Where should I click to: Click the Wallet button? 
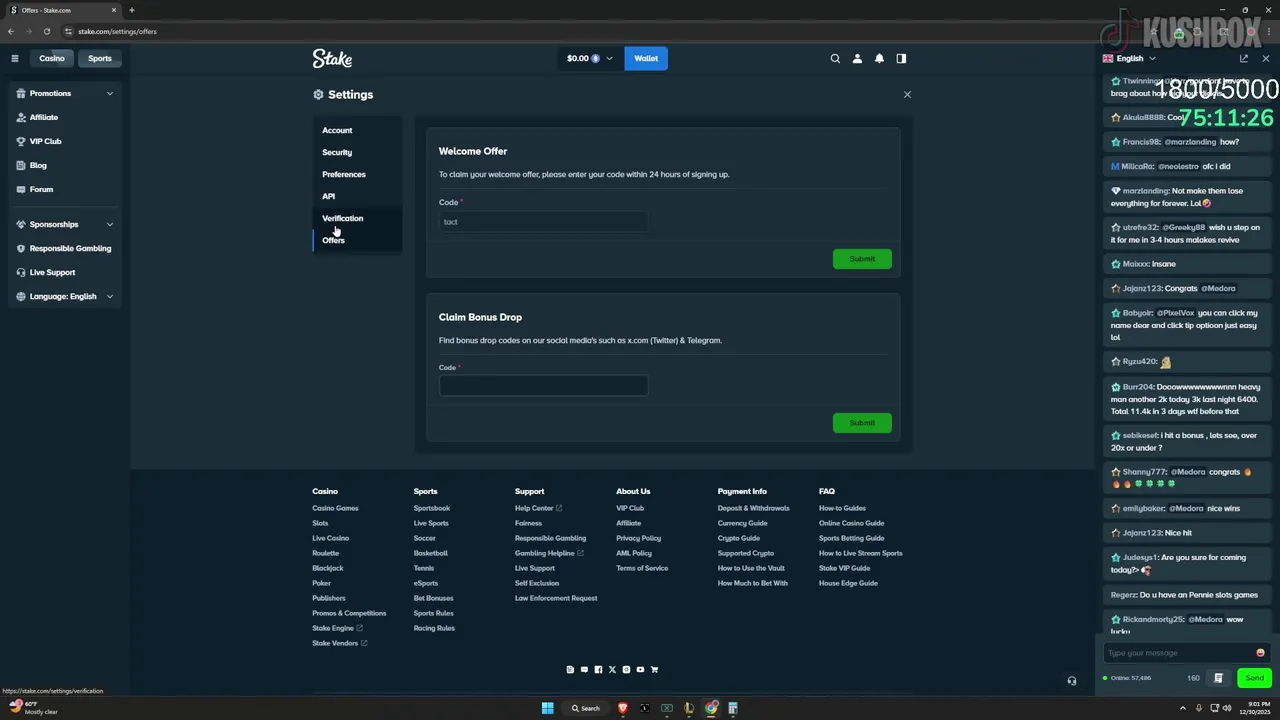[646, 59]
